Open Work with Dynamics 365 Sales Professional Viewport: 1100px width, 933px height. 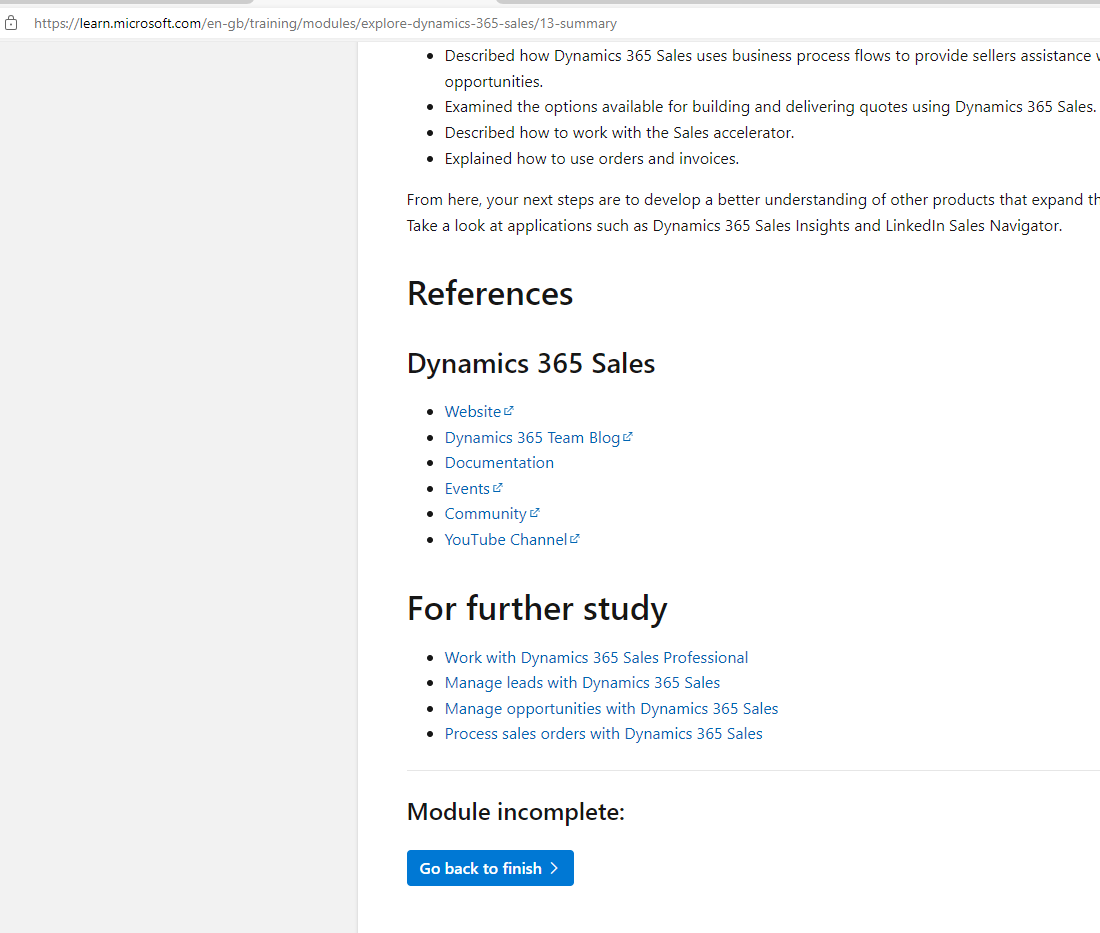596,658
